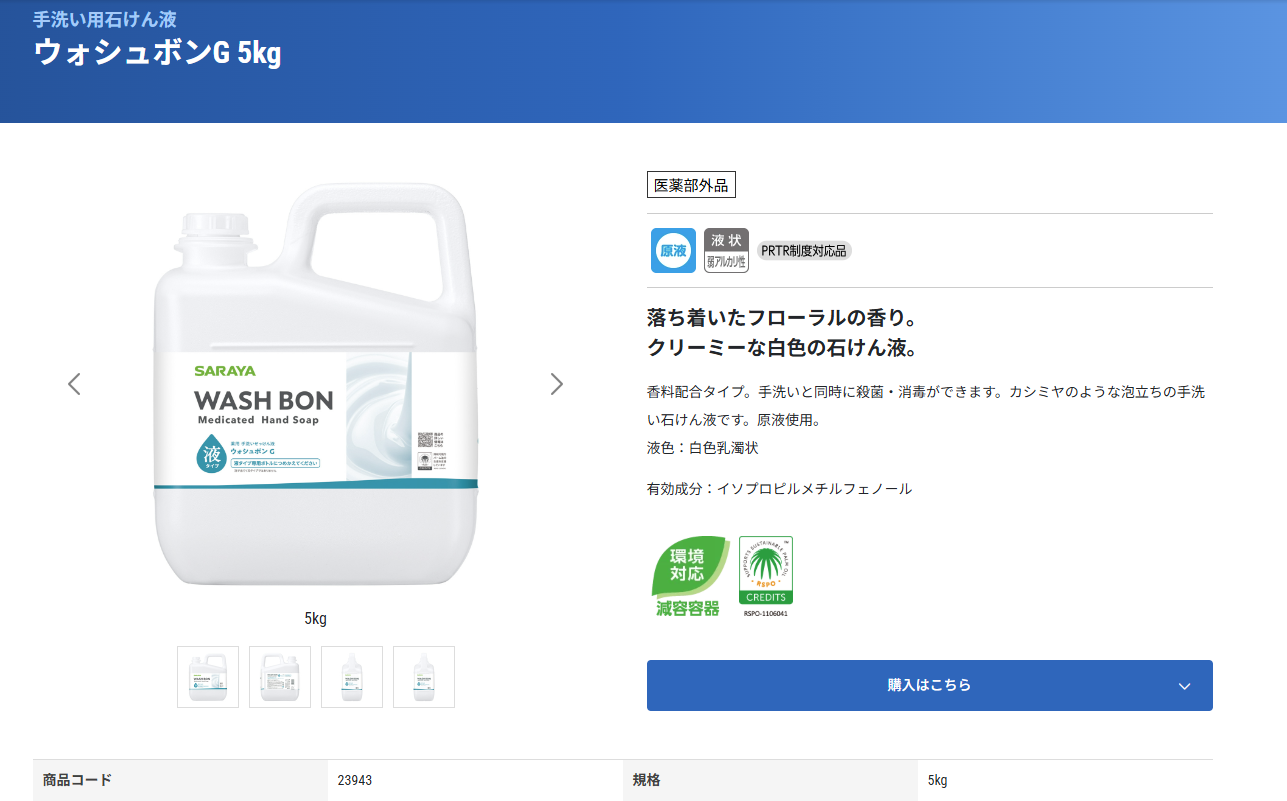Click the RSPO Credits palm logo
Screen dimensions: 1287x801
(765, 572)
